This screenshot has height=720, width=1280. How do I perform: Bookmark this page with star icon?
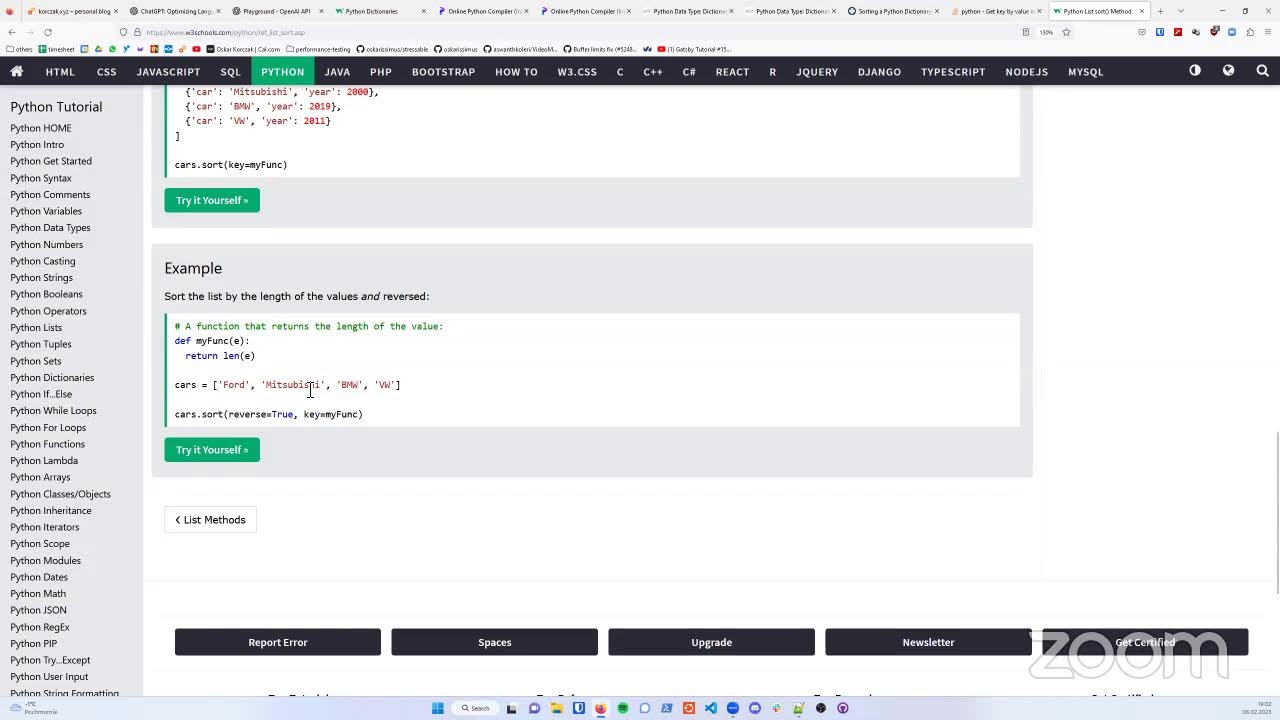coord(1066,32)
